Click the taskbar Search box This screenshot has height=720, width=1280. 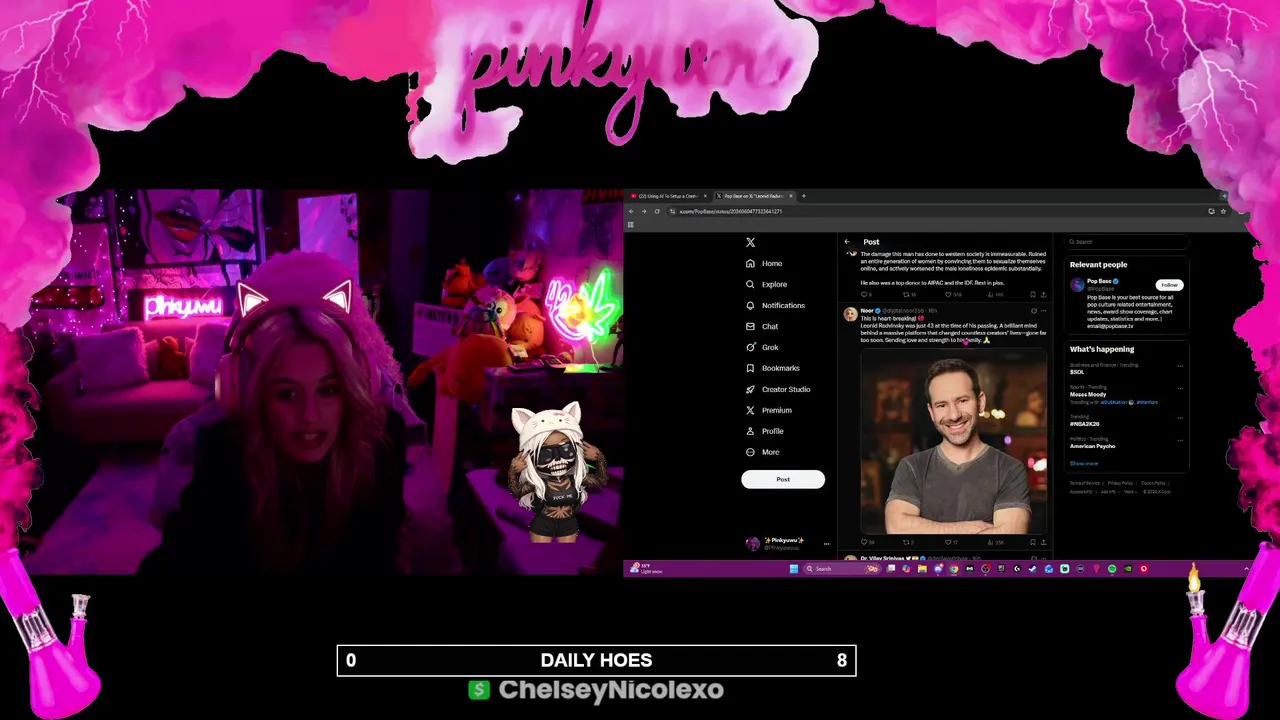tap(842, 569)
